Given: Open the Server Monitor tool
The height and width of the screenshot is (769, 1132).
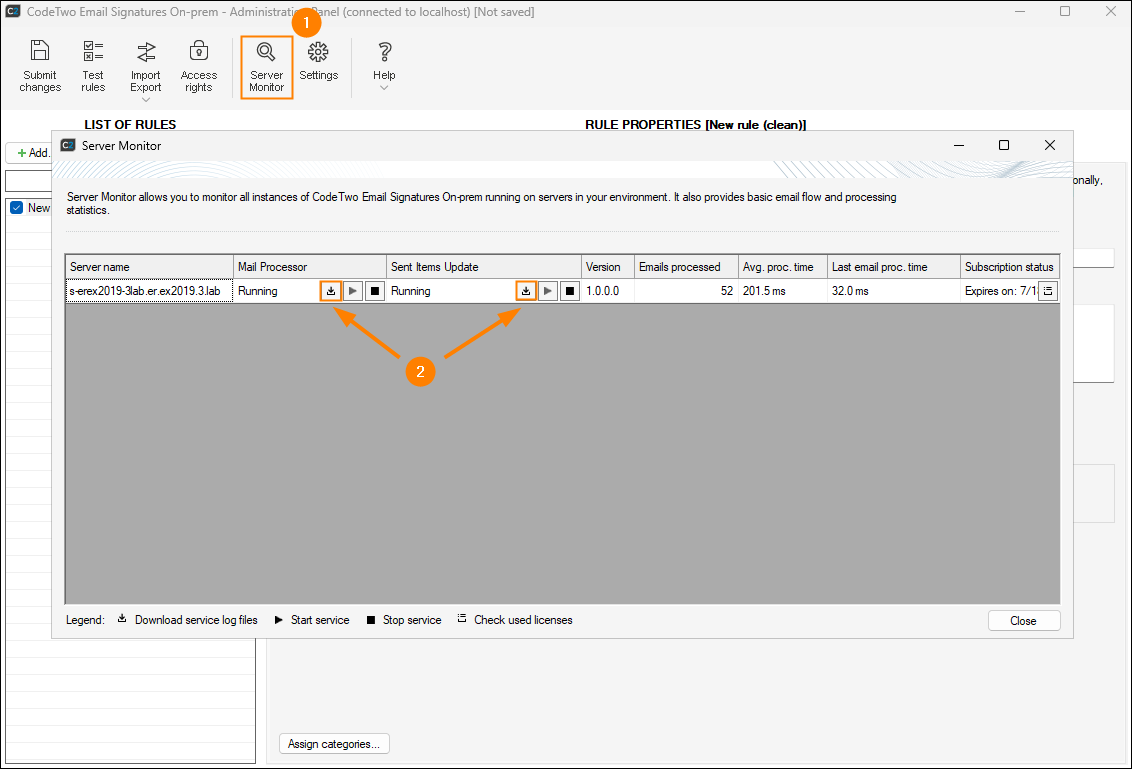Looking at the screenshot, I should 266,65.
